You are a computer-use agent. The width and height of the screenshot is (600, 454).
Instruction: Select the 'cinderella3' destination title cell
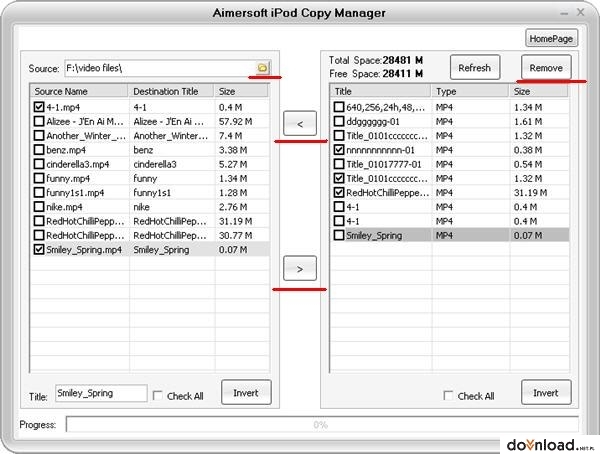tap(155, 164)
